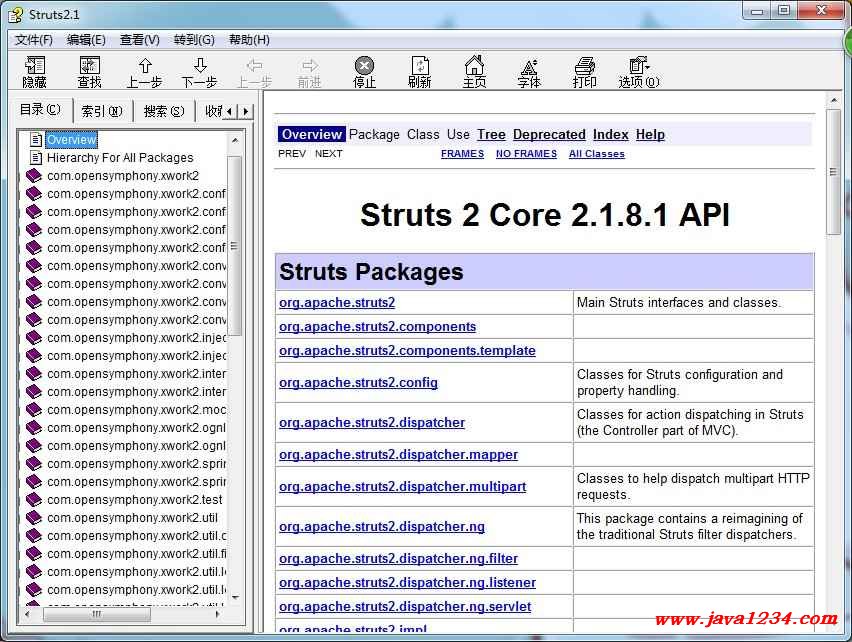
Task: Open the org.apache.struts2.components.template link
Action: click(407, 350)
